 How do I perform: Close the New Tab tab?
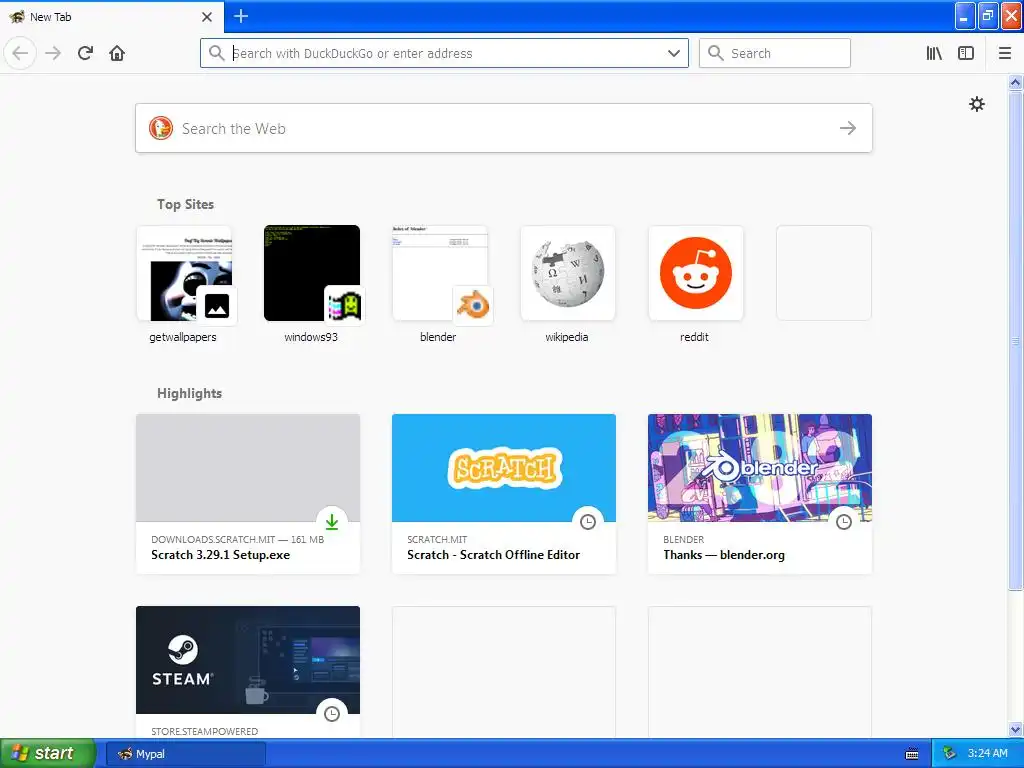click(206, 17)
